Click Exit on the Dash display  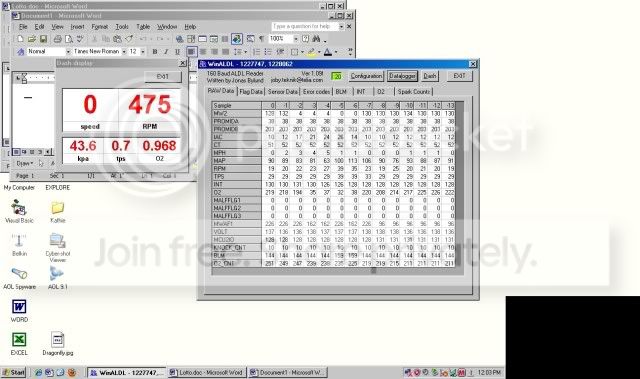point(162,77)
